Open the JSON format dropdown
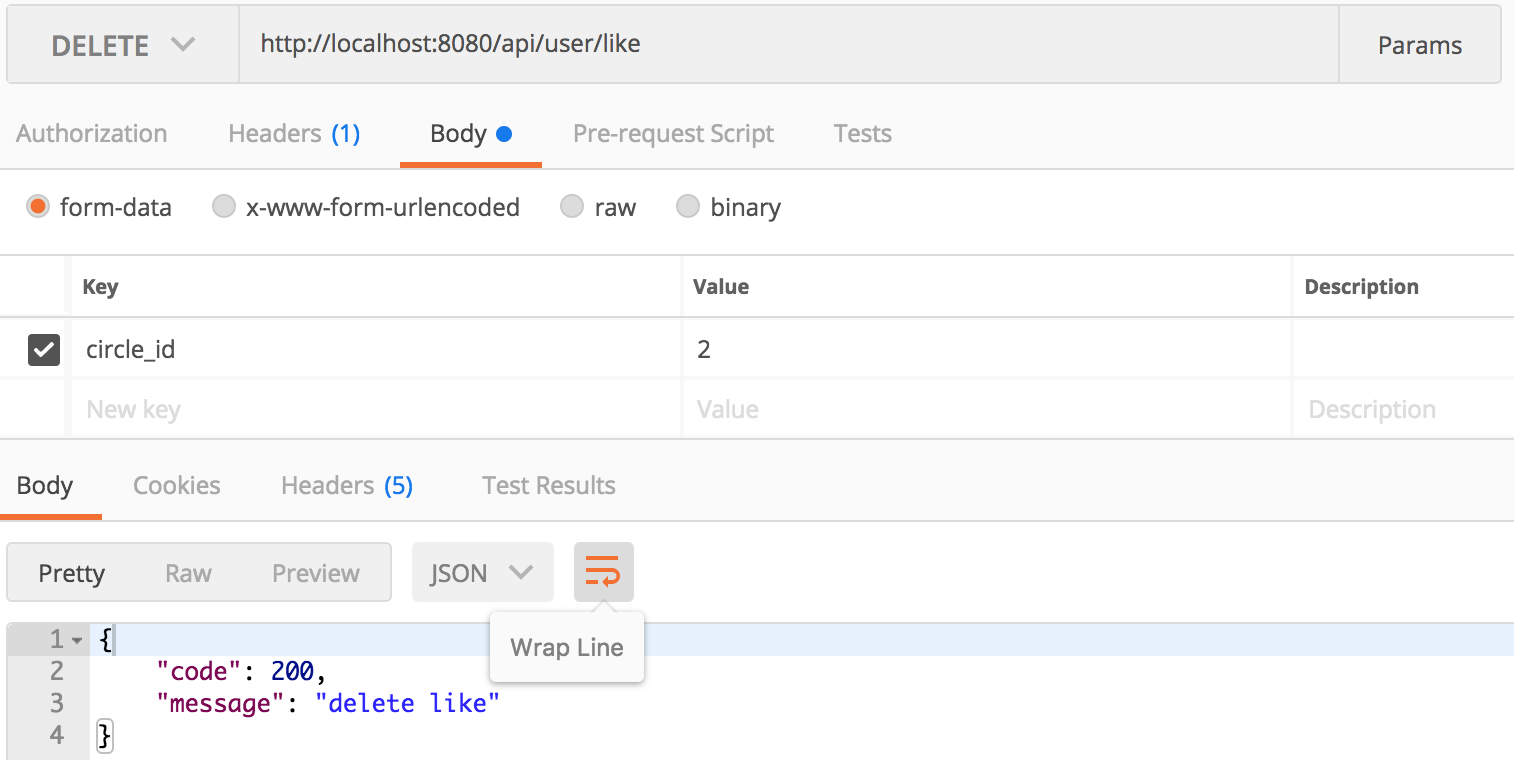The height and width of the screenshot is (760, 1514). click(482, 573)
